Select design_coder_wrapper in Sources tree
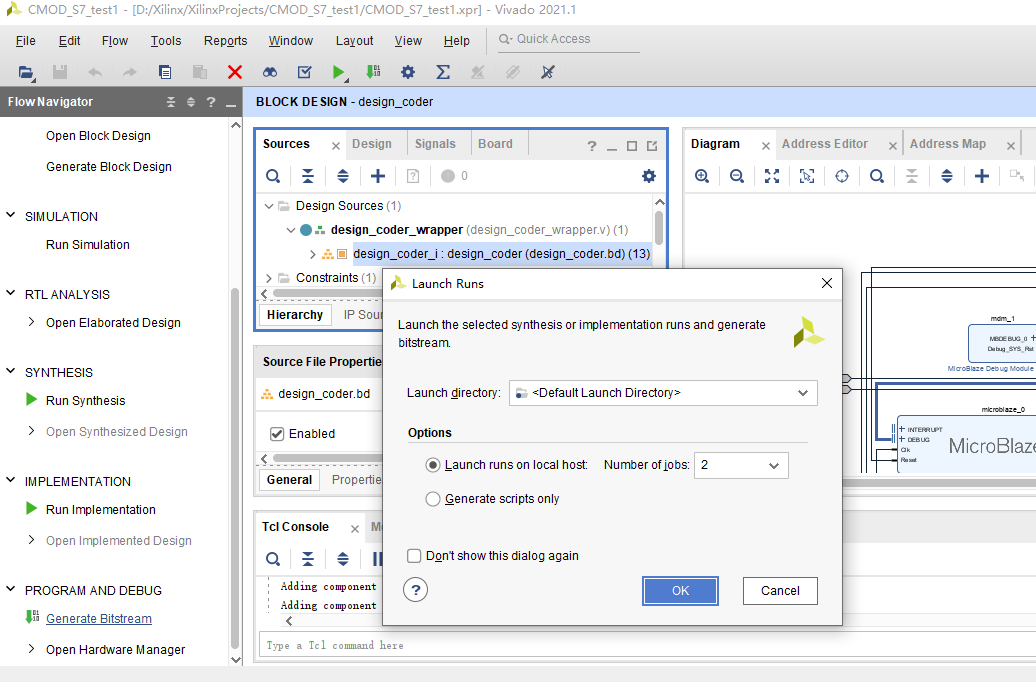 pyautogui.click(x=396, y=230)
